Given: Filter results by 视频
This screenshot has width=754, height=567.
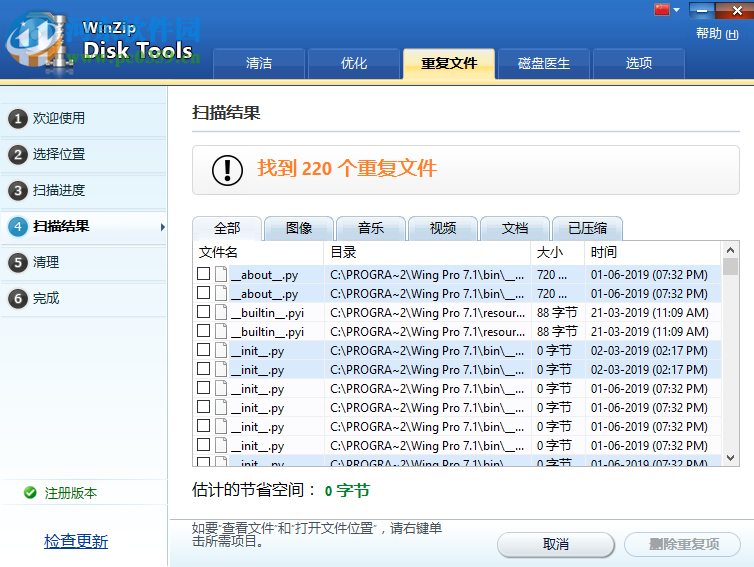Looking at the screenshot, I should point(443,228).
